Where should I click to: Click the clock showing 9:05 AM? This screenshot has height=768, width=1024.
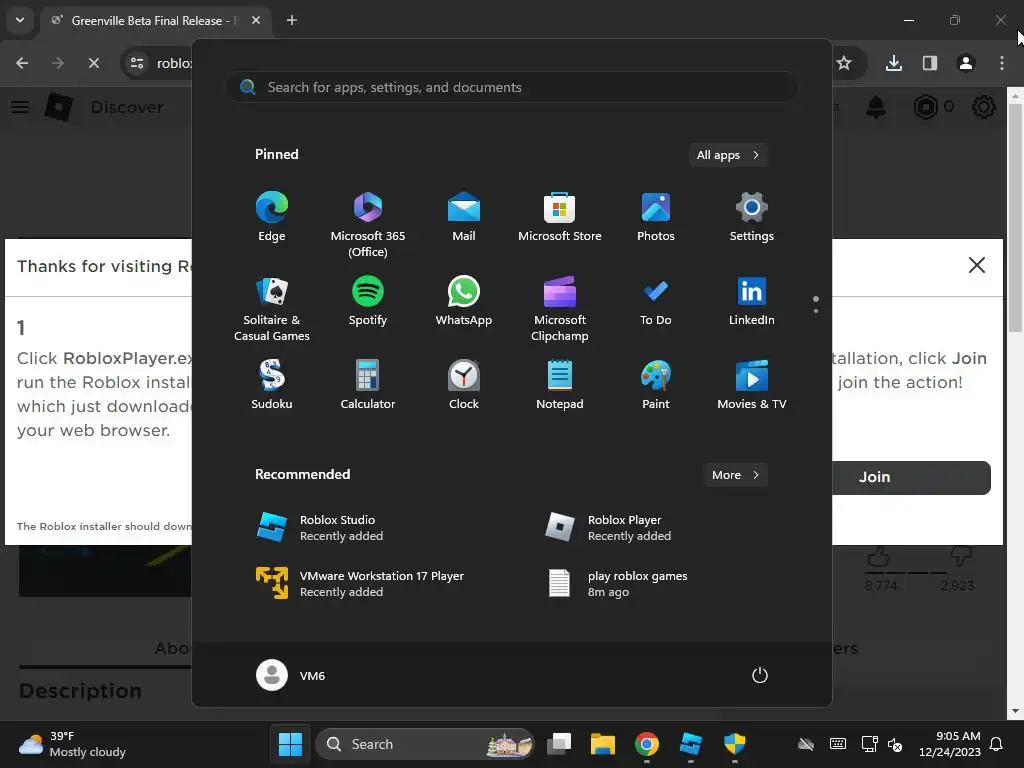[x=950, y=744]
